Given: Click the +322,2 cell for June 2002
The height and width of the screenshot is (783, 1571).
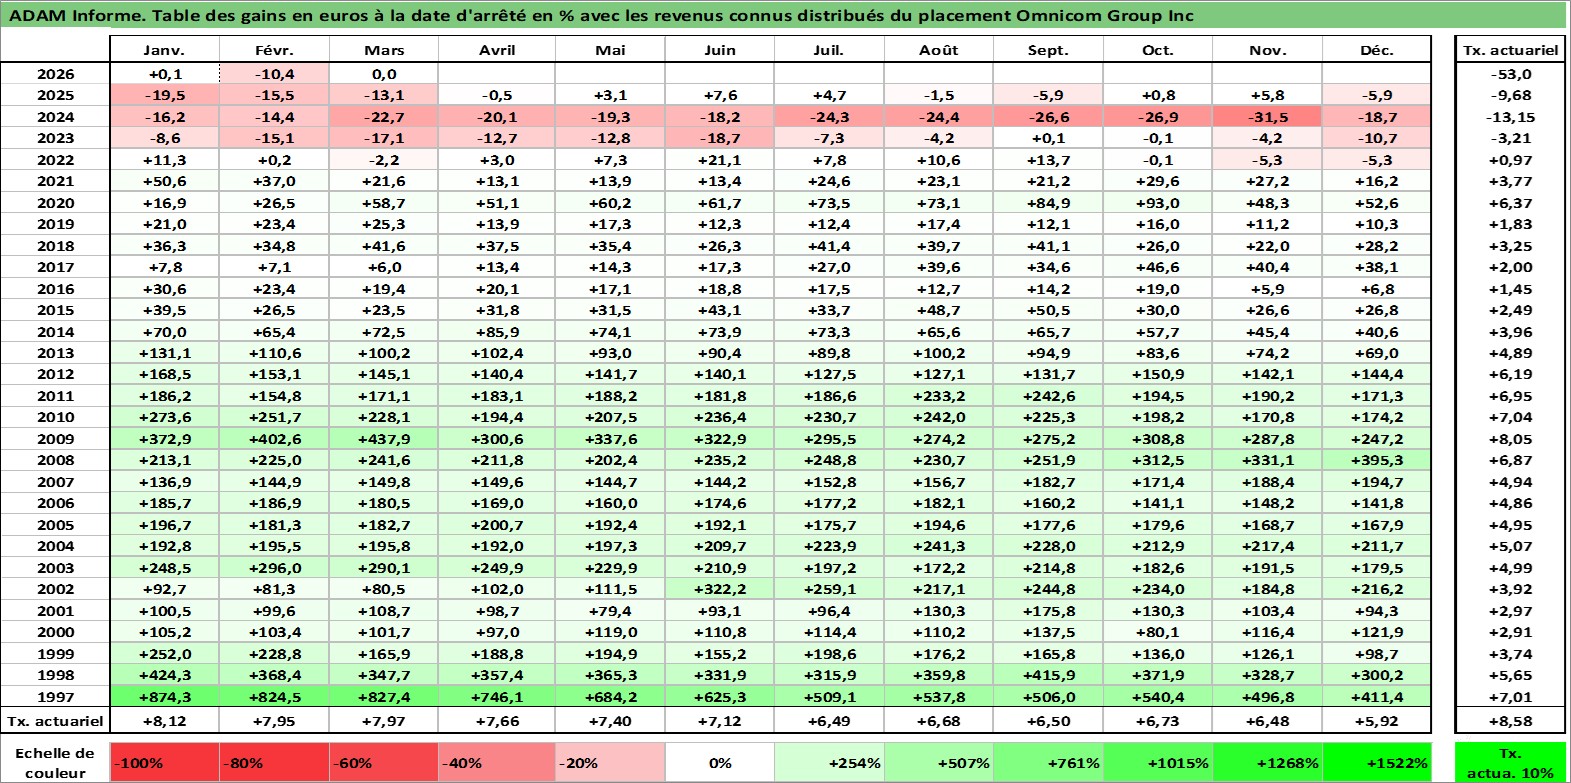Looking at the screenshot, I should point(719,589).
